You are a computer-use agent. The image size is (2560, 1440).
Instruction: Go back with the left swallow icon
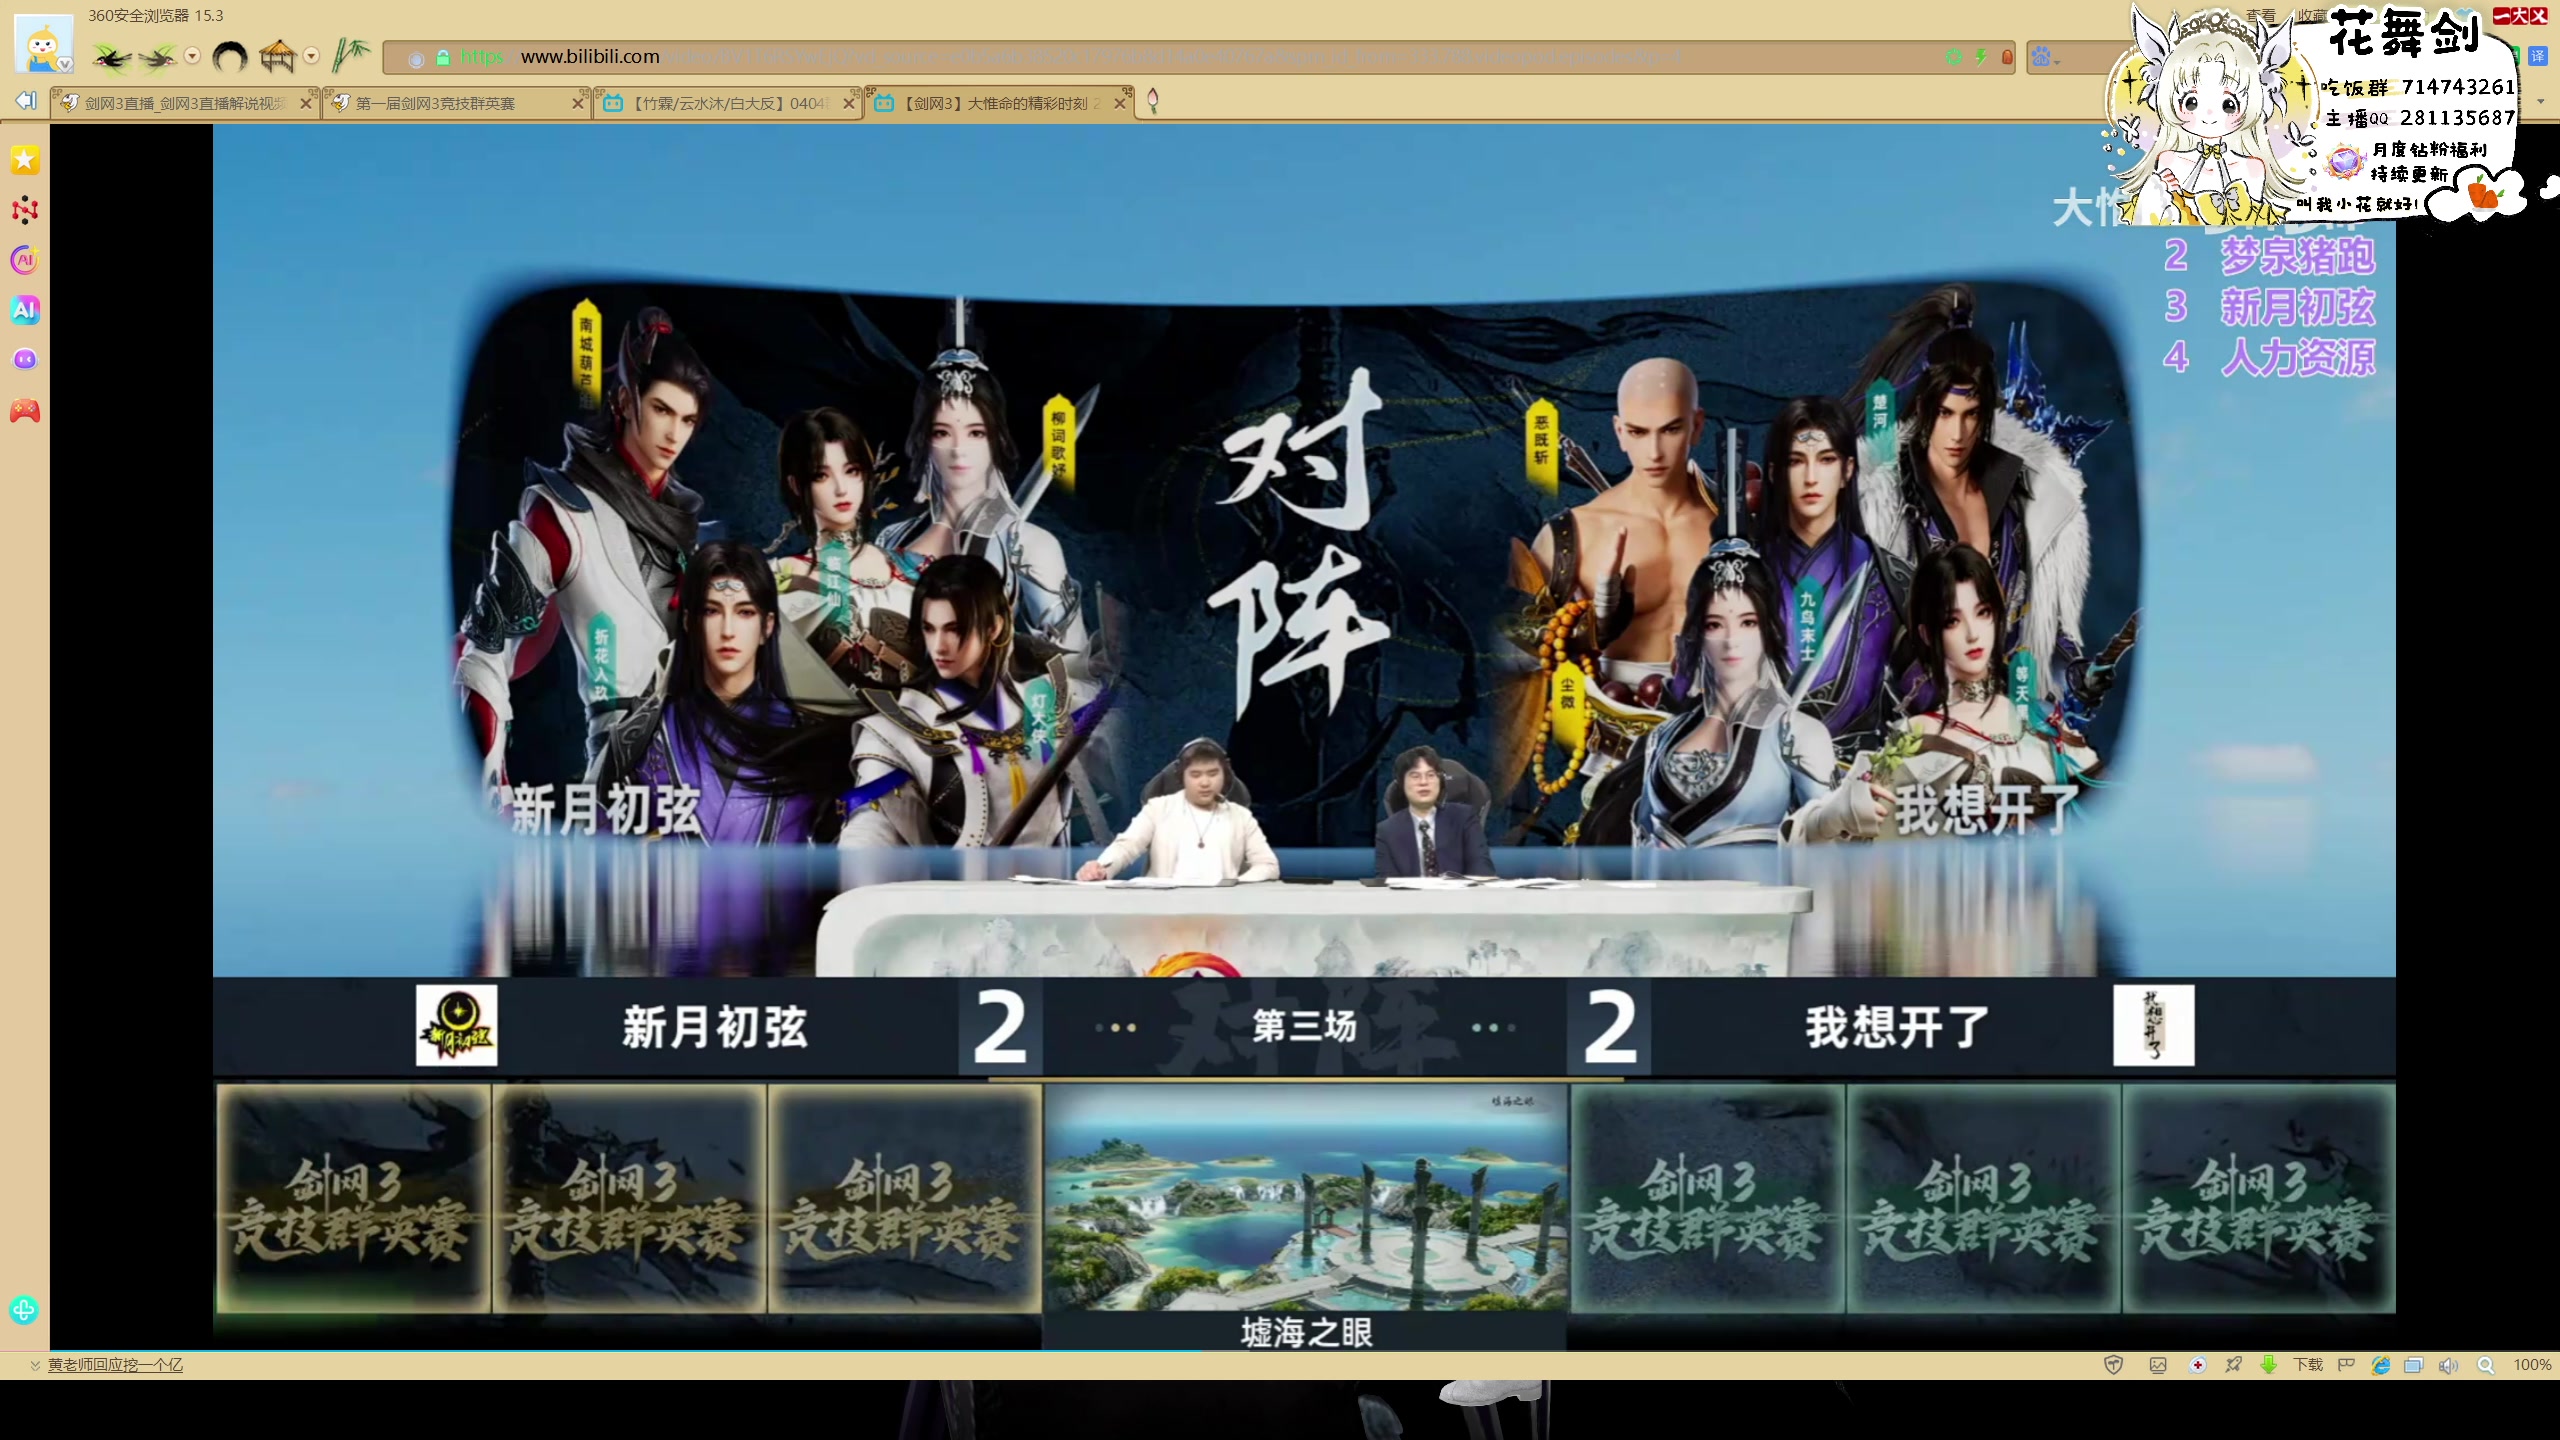112,58
